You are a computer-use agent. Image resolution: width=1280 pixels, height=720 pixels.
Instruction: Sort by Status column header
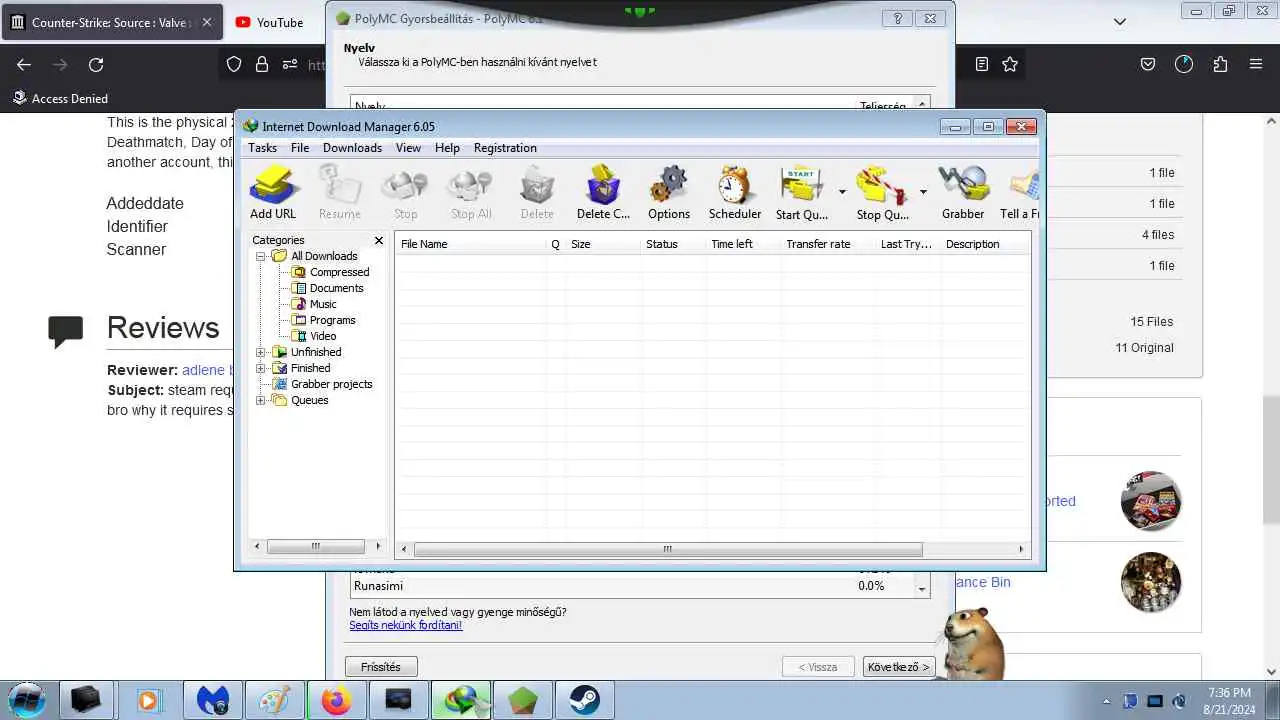[672, 244]
